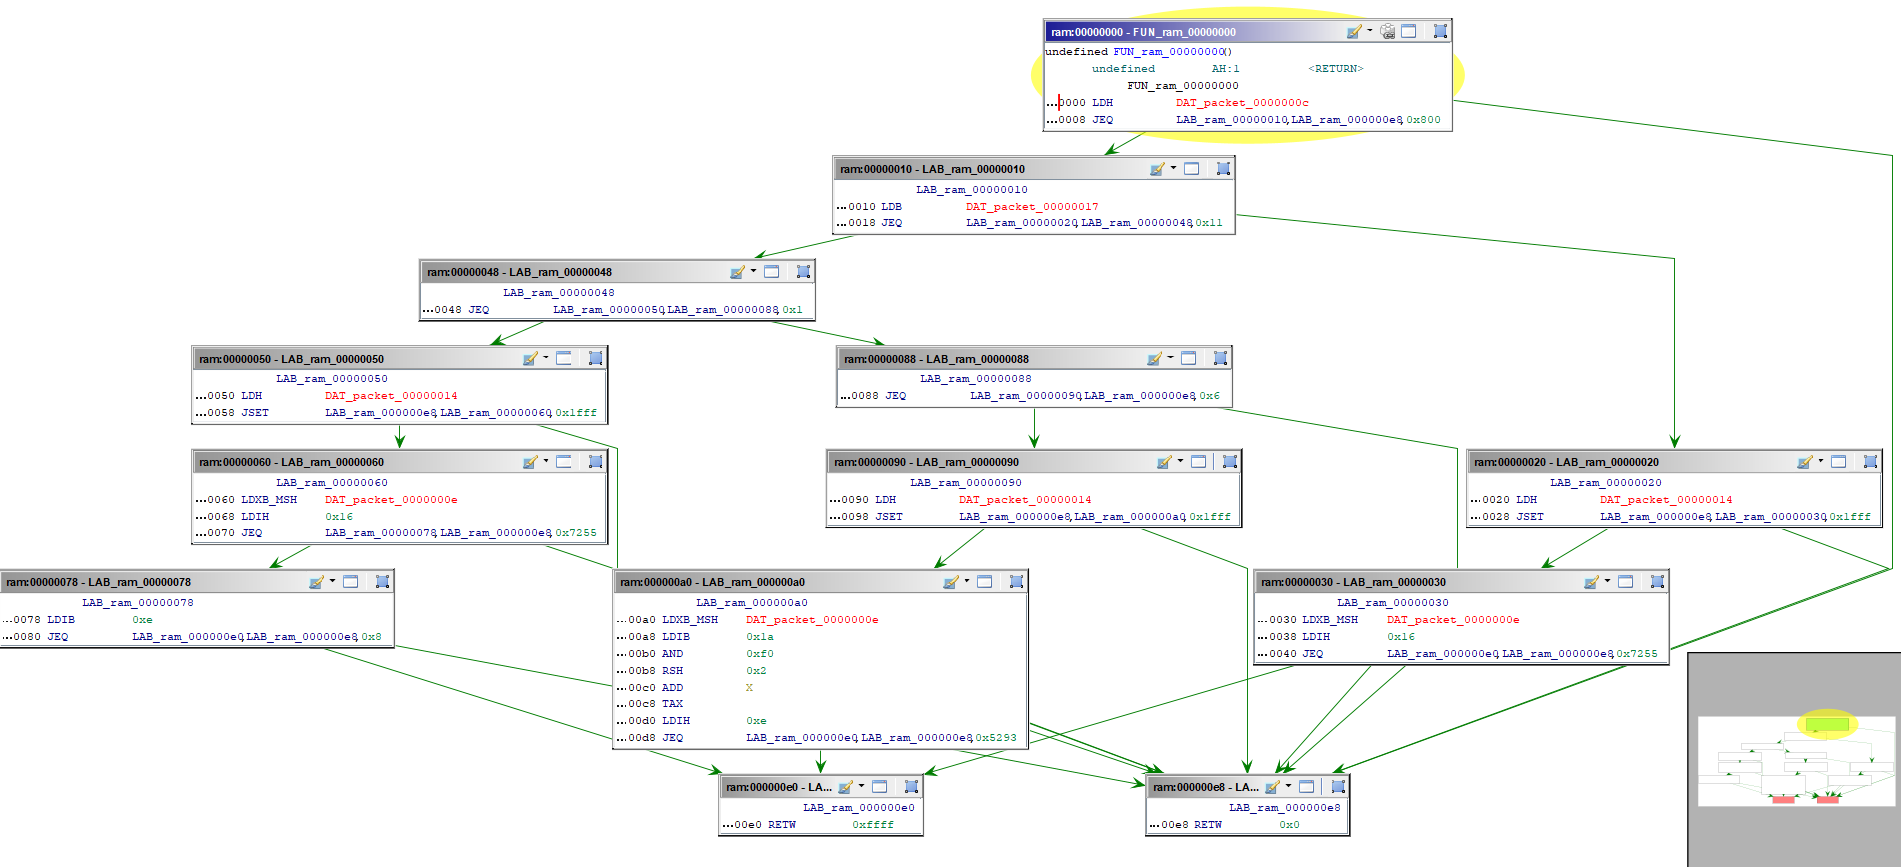Screen dimensions: 1901x867
Task: Click 0x0 value in RETW at 00e8
Action: [x=1290, y=825]
